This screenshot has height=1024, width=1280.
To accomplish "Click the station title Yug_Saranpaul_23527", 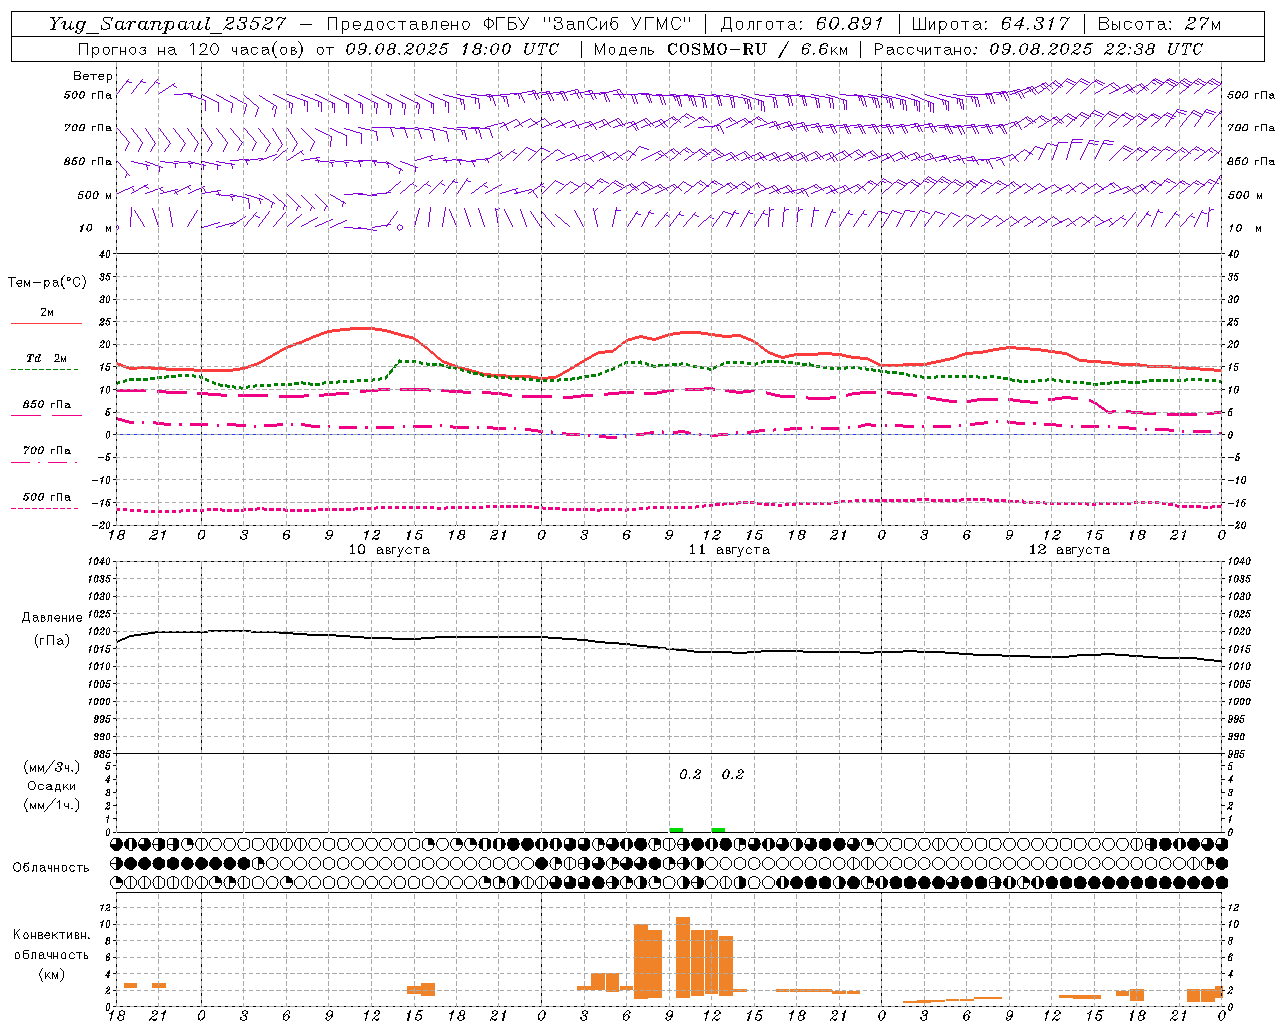I will (167, 24).
